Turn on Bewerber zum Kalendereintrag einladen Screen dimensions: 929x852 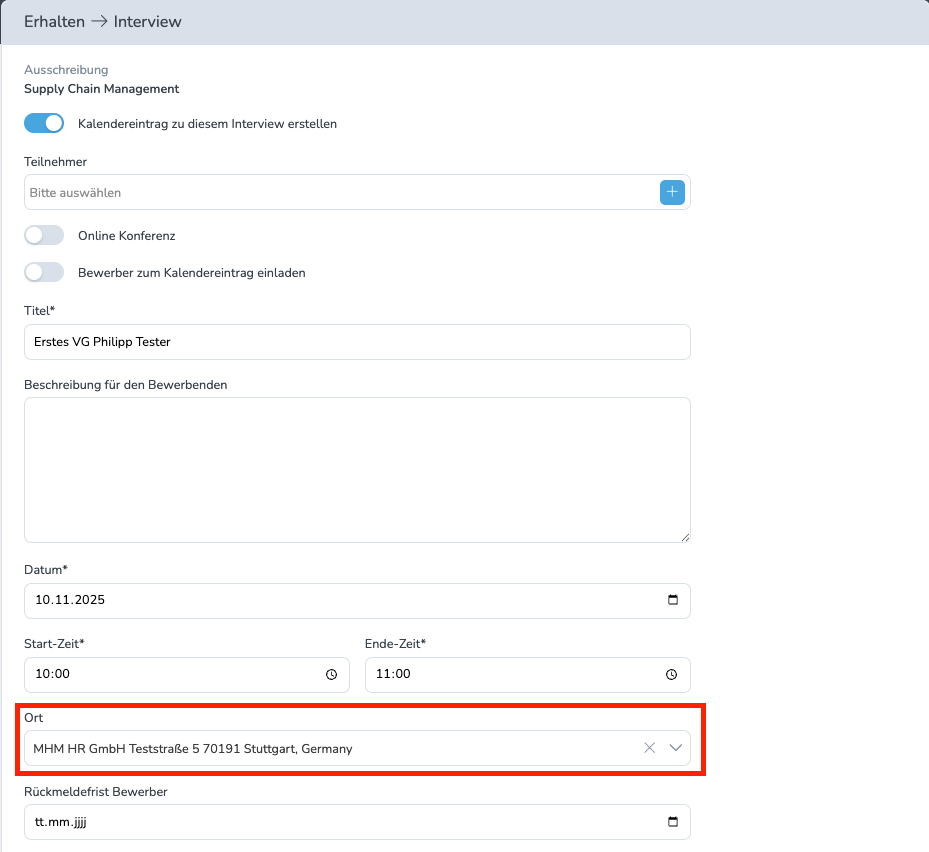44,272
